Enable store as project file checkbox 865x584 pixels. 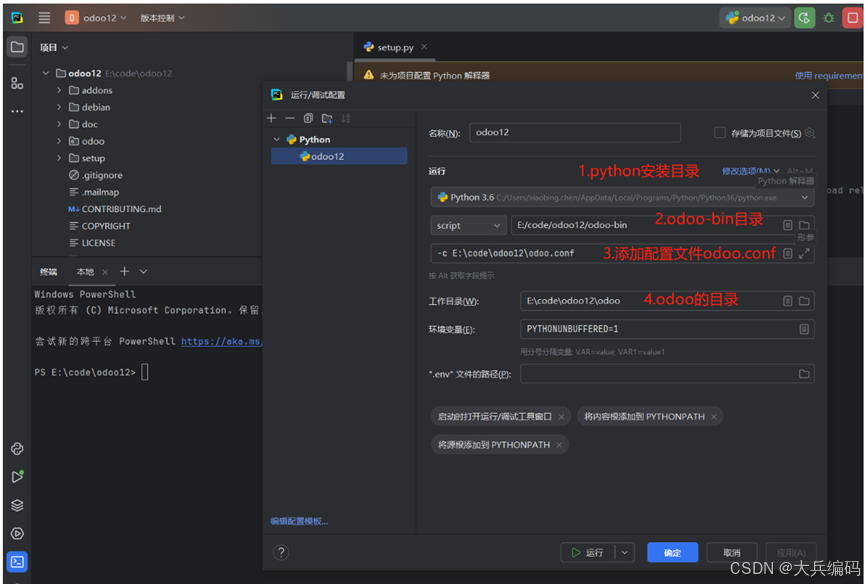coord(719,133)
